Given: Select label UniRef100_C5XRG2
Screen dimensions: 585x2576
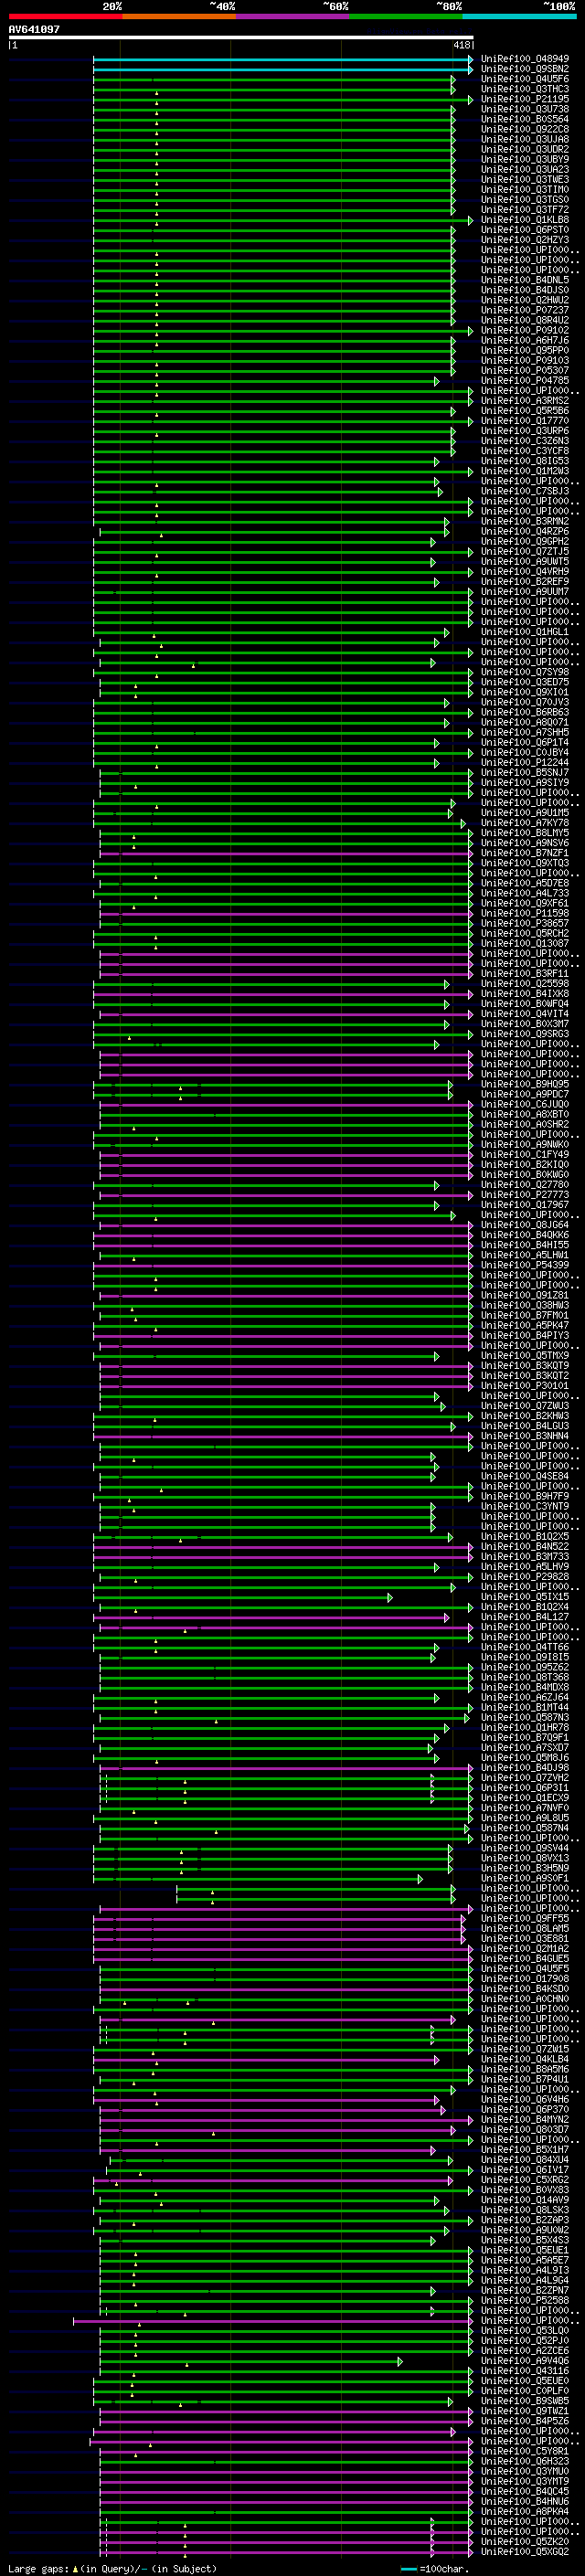Looking at the screenshot, I should (x=525, y=2179).
